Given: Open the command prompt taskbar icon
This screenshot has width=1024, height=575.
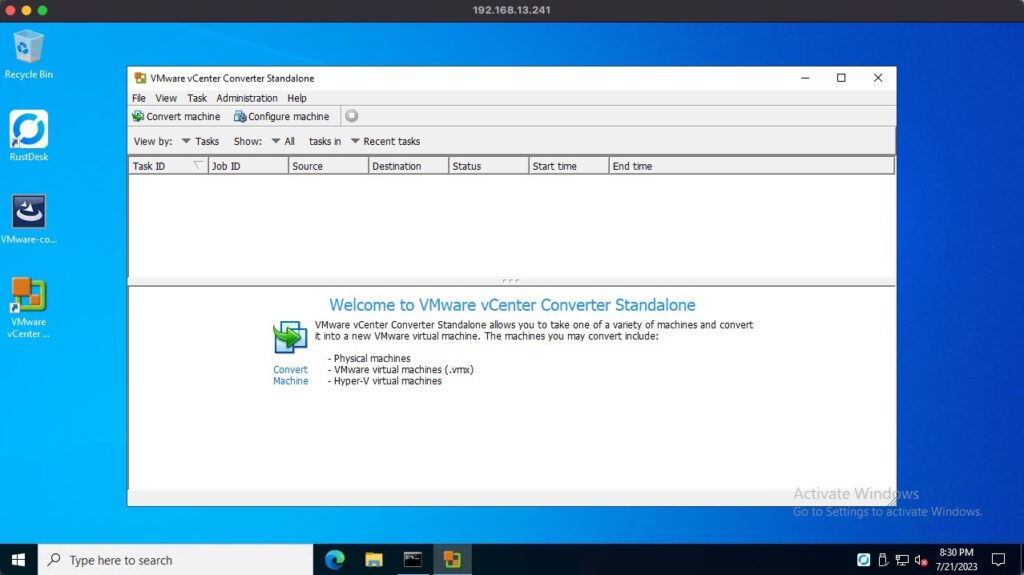Looking at the screenshot, I should (x=413, y=560).
